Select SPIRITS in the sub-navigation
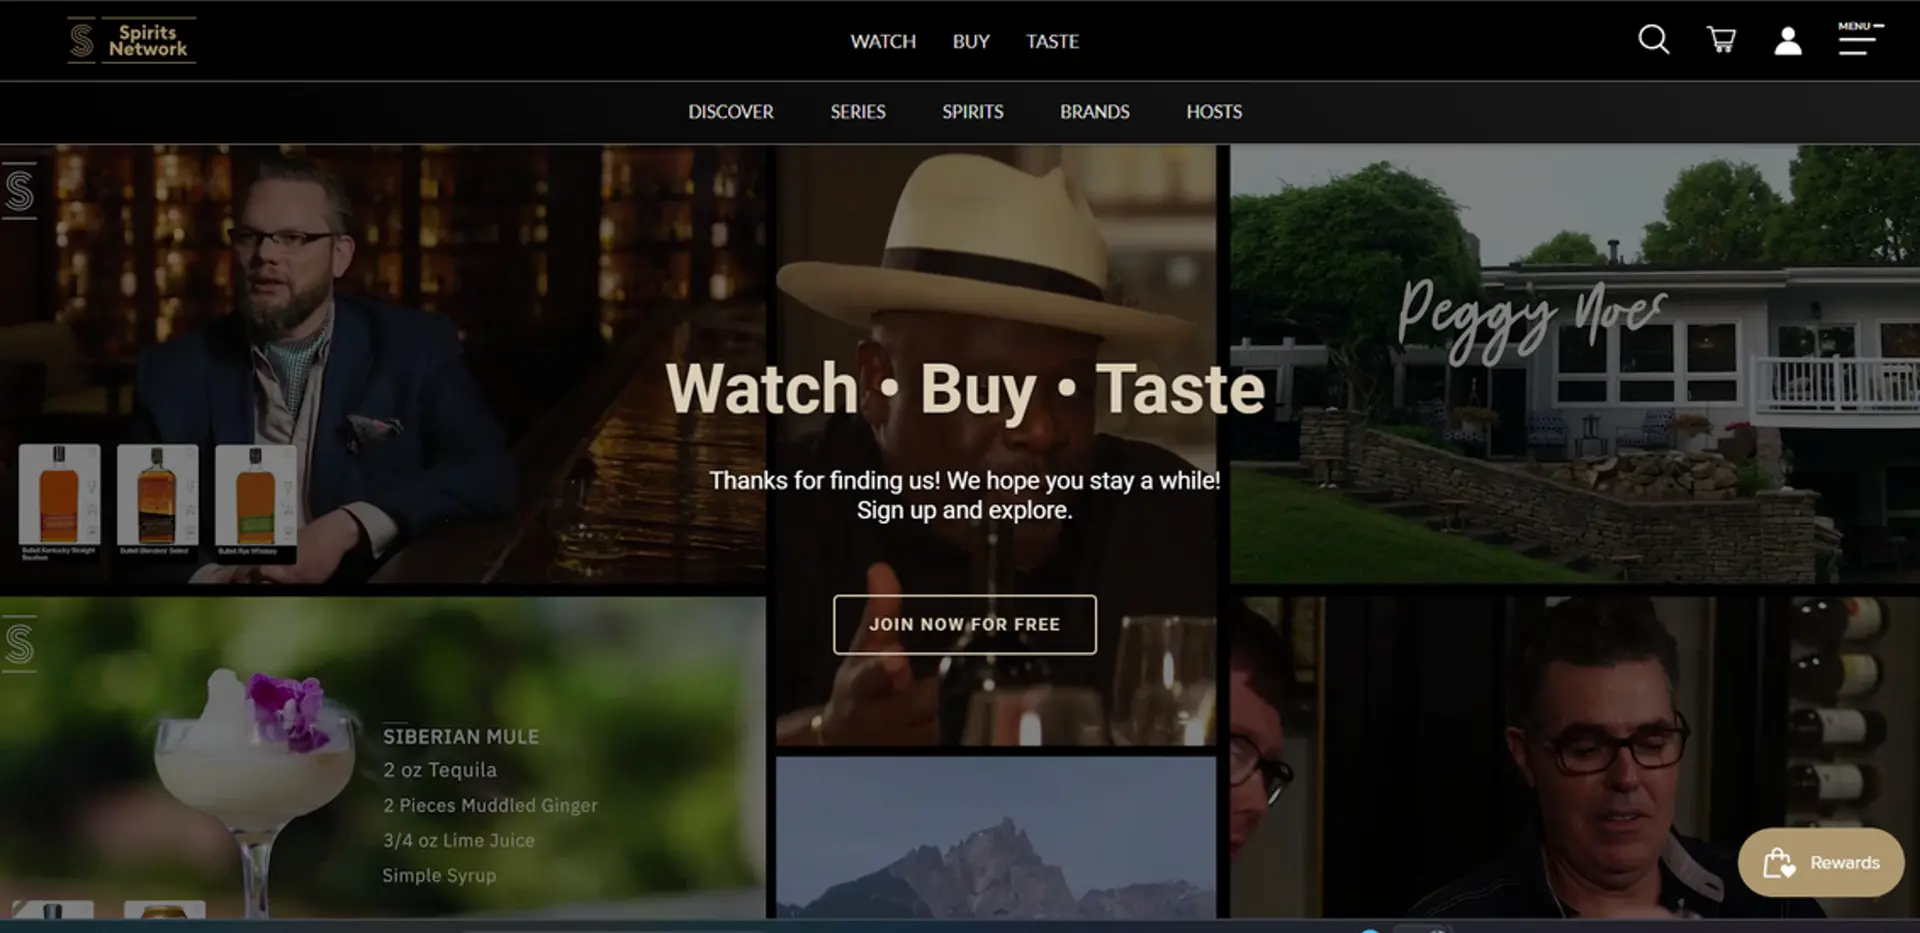 click(973, 112)
